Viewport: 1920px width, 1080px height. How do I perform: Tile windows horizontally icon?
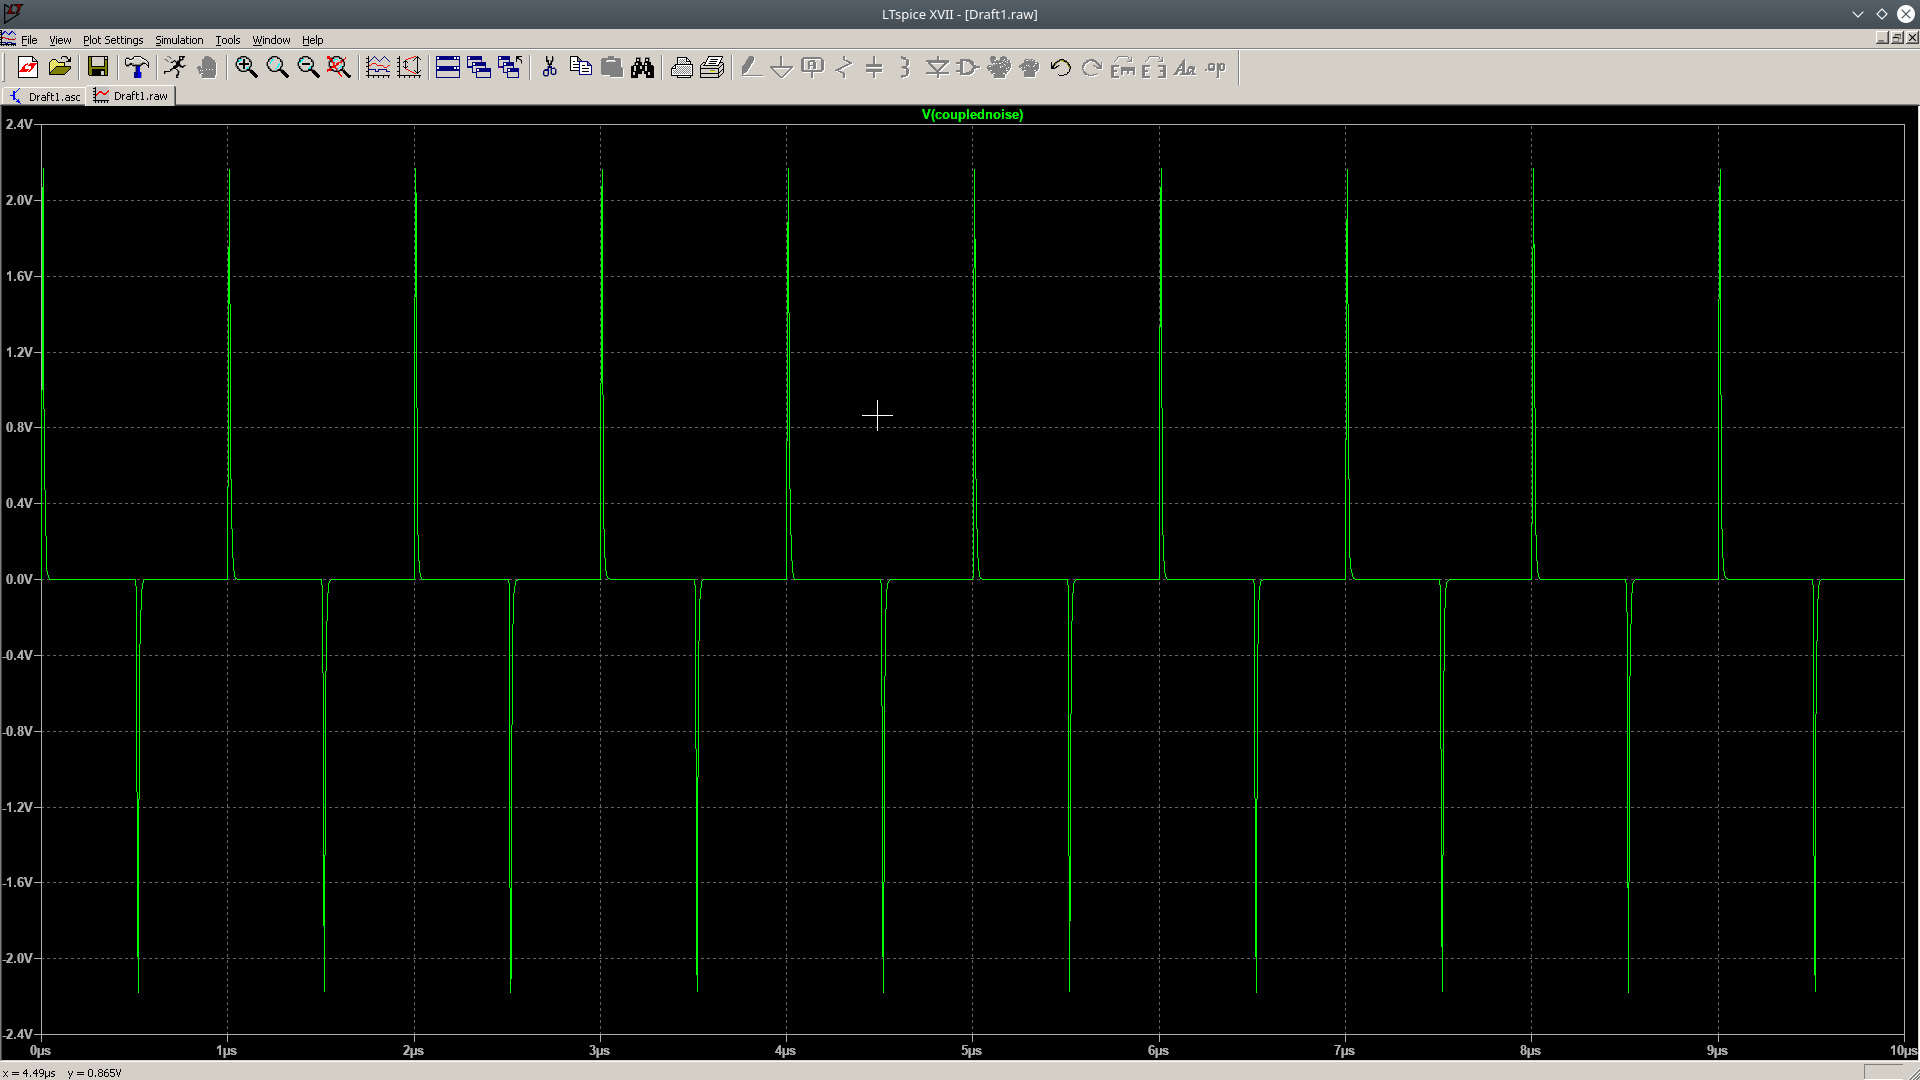point(448,67)
